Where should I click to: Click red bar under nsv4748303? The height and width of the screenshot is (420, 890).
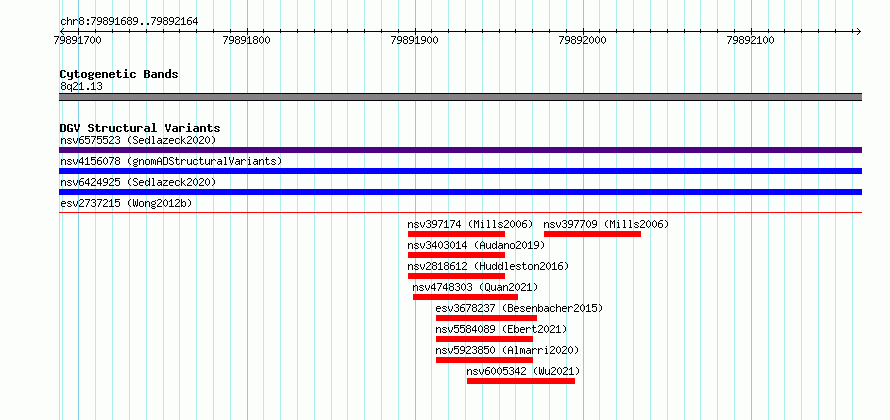tap(465, 297)
